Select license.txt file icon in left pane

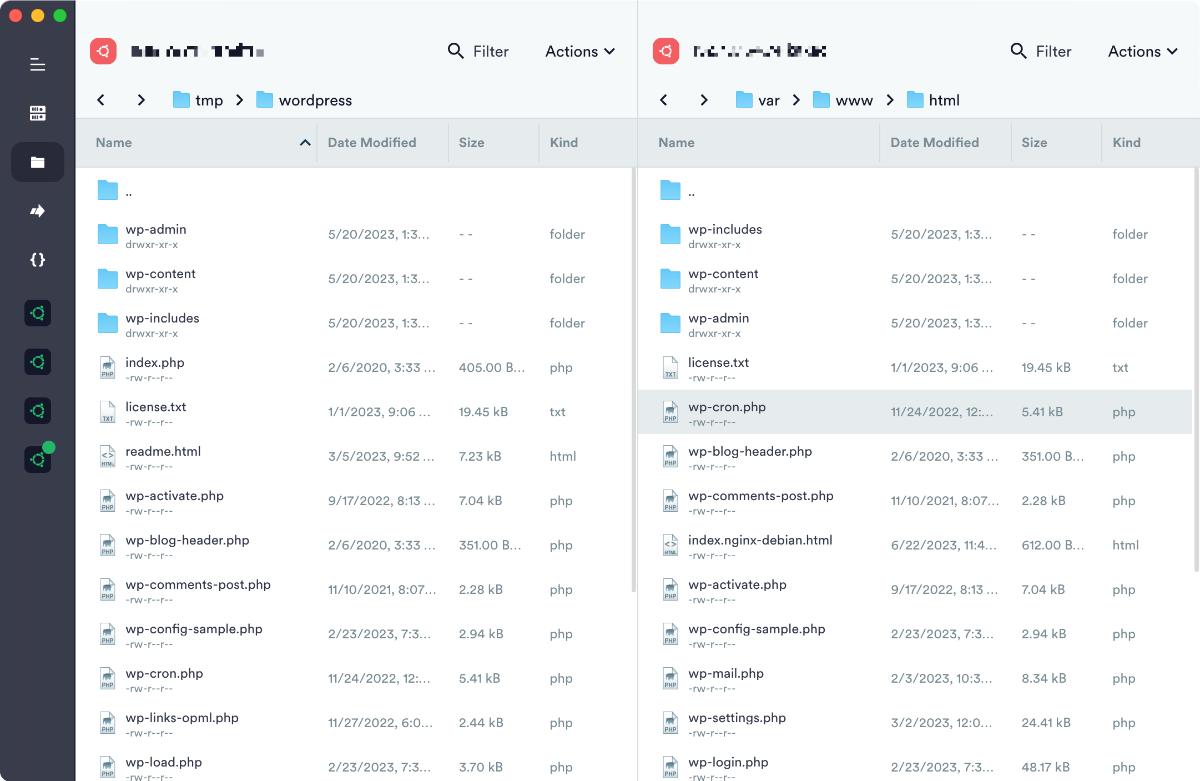[x=107, y=412]
